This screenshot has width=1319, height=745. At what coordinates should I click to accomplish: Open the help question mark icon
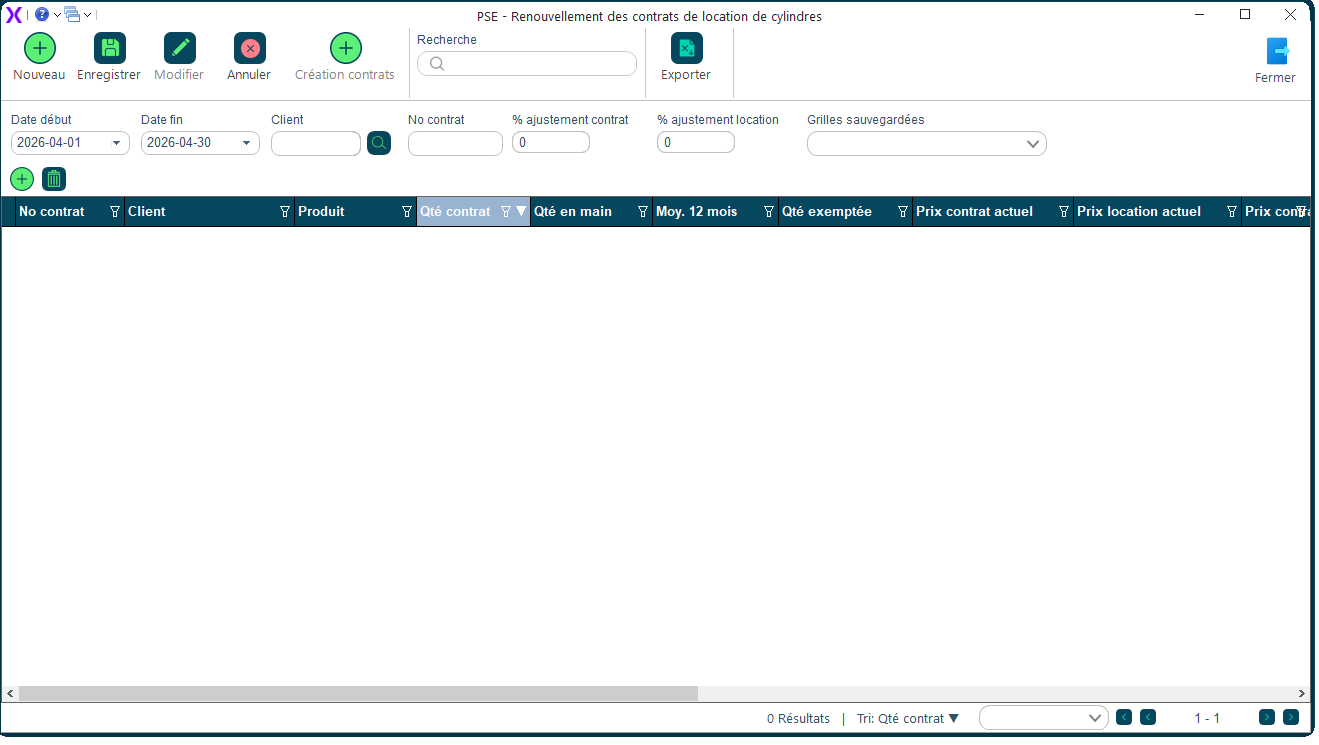(x=42, y=14)
